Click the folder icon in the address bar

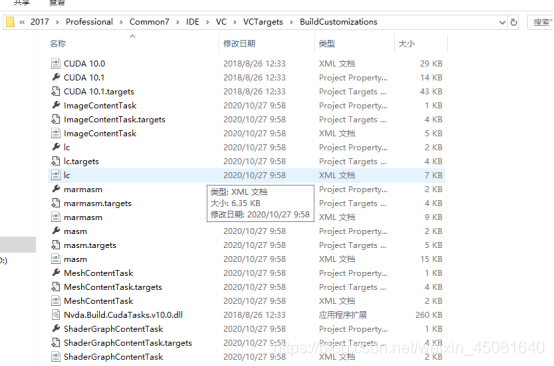(x=11, y=22)
